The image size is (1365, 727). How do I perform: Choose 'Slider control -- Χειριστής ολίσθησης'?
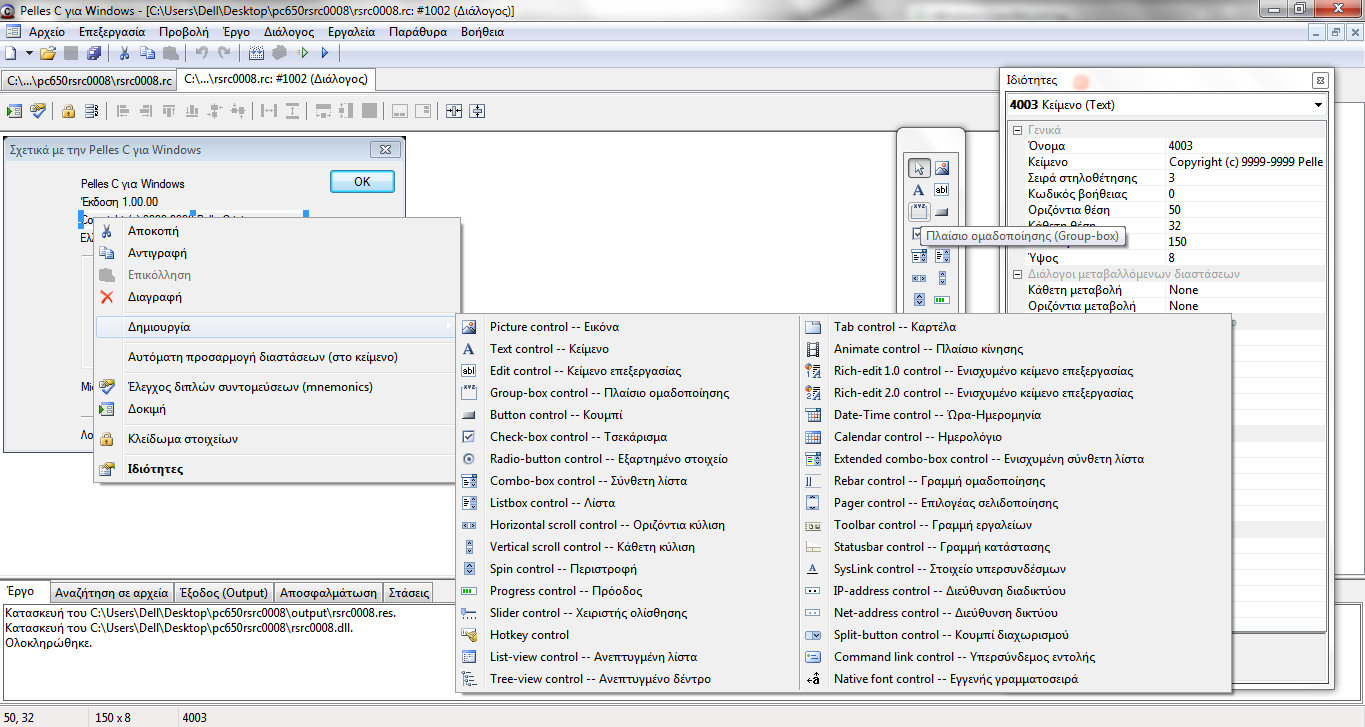[x=628, y=613]
